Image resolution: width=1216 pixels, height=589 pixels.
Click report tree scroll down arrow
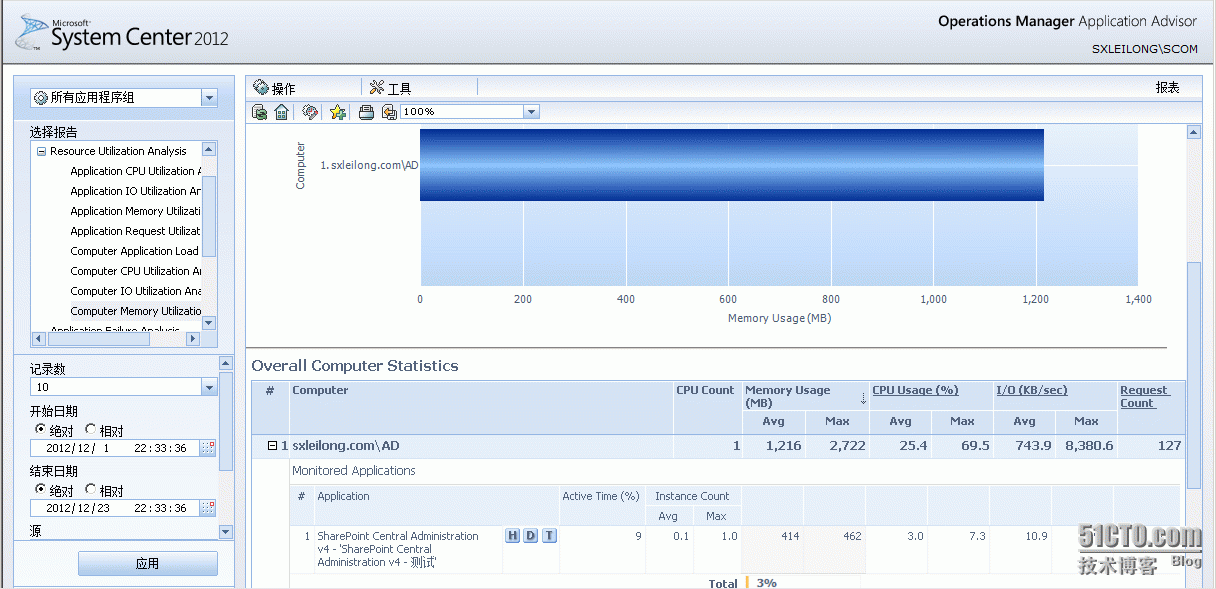click(x=209, y=323)
